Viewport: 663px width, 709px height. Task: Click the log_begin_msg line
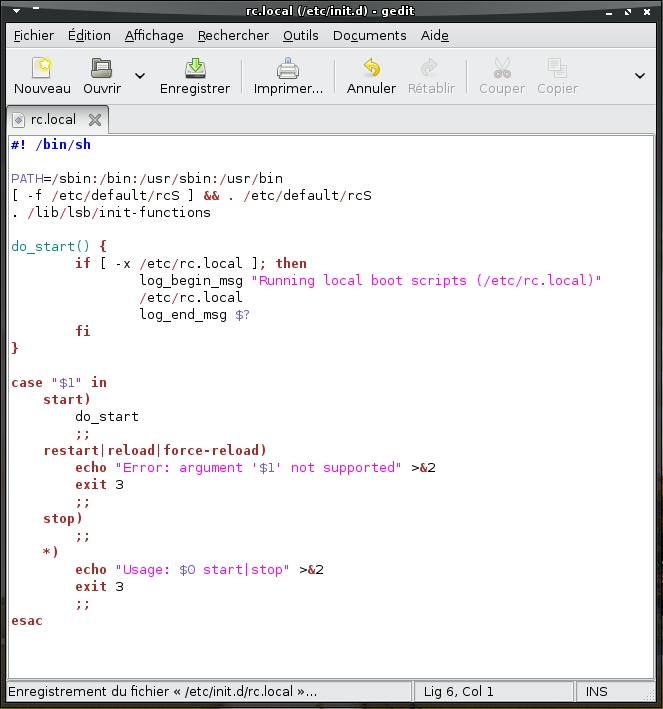[370, 281]
